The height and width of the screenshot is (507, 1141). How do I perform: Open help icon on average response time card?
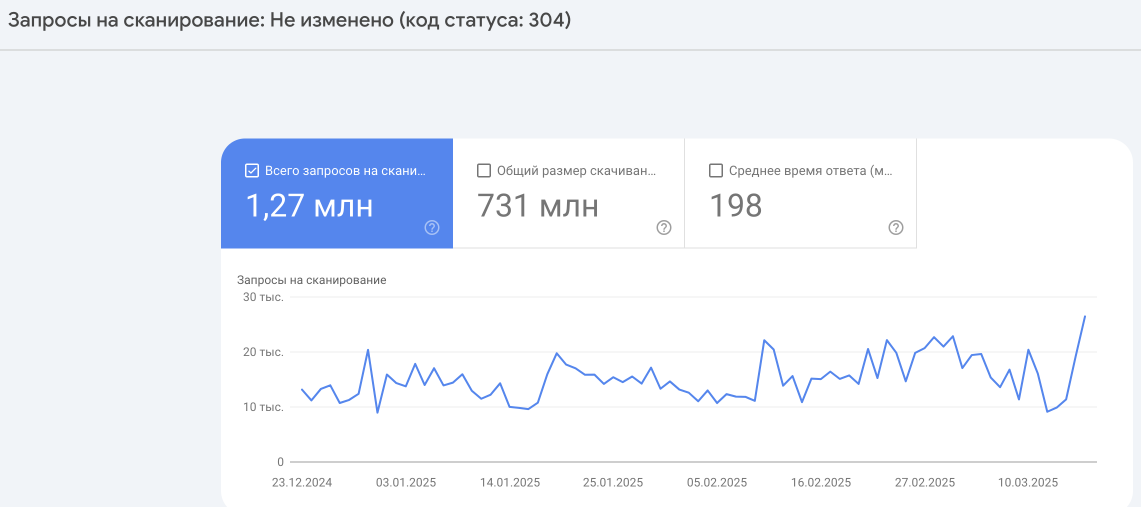coord(896,228)
